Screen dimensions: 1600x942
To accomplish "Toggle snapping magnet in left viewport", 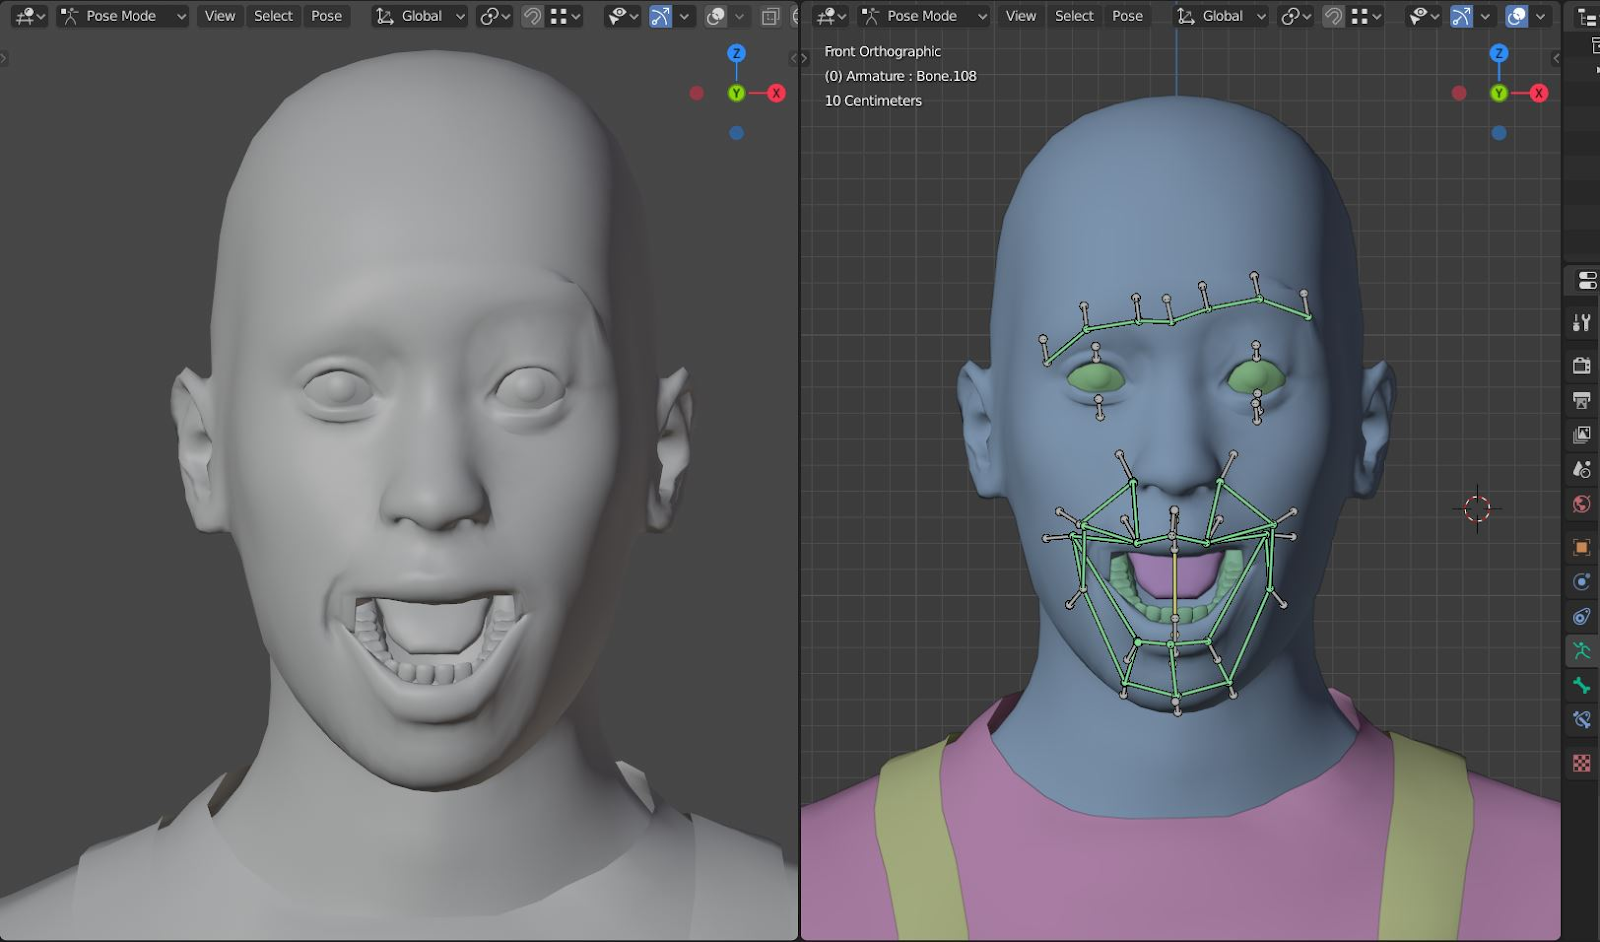I will coord(533,16).
